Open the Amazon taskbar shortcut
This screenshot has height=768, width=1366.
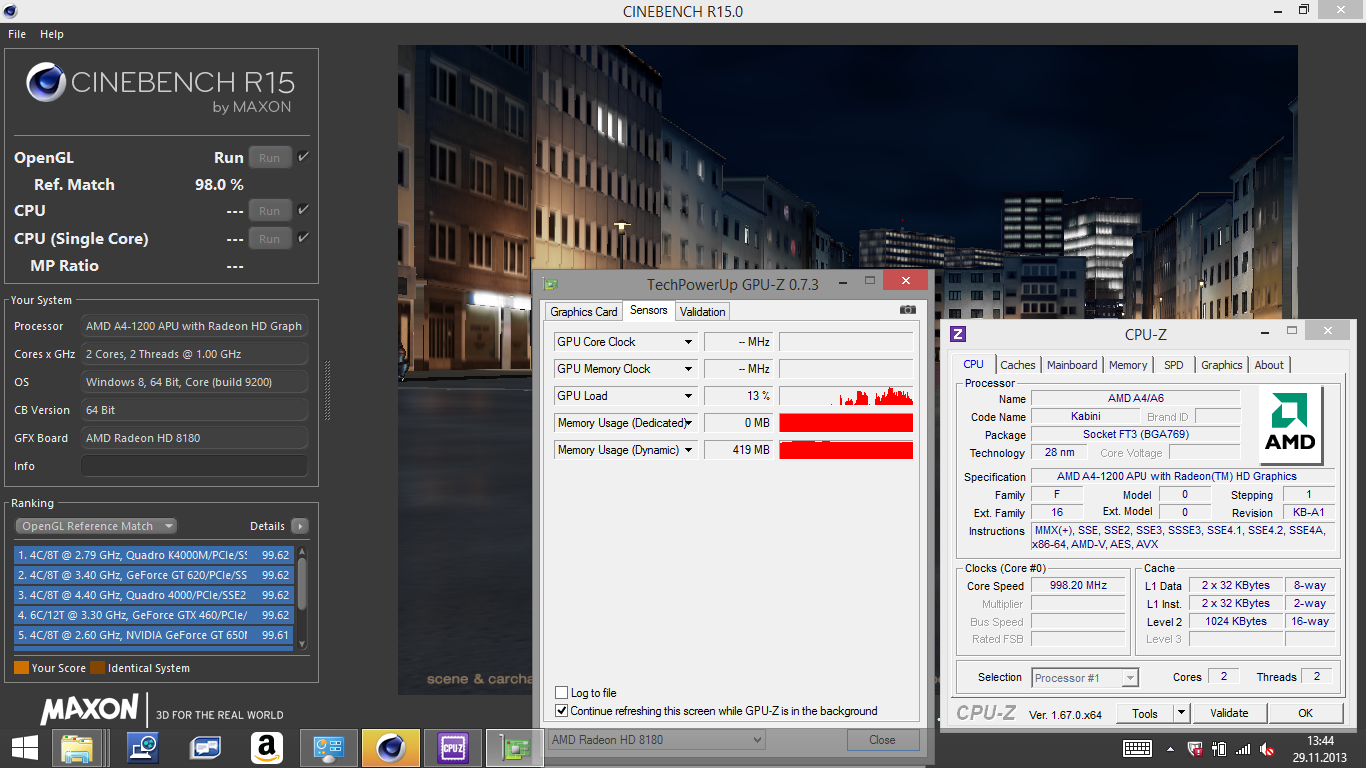point(265,748)
